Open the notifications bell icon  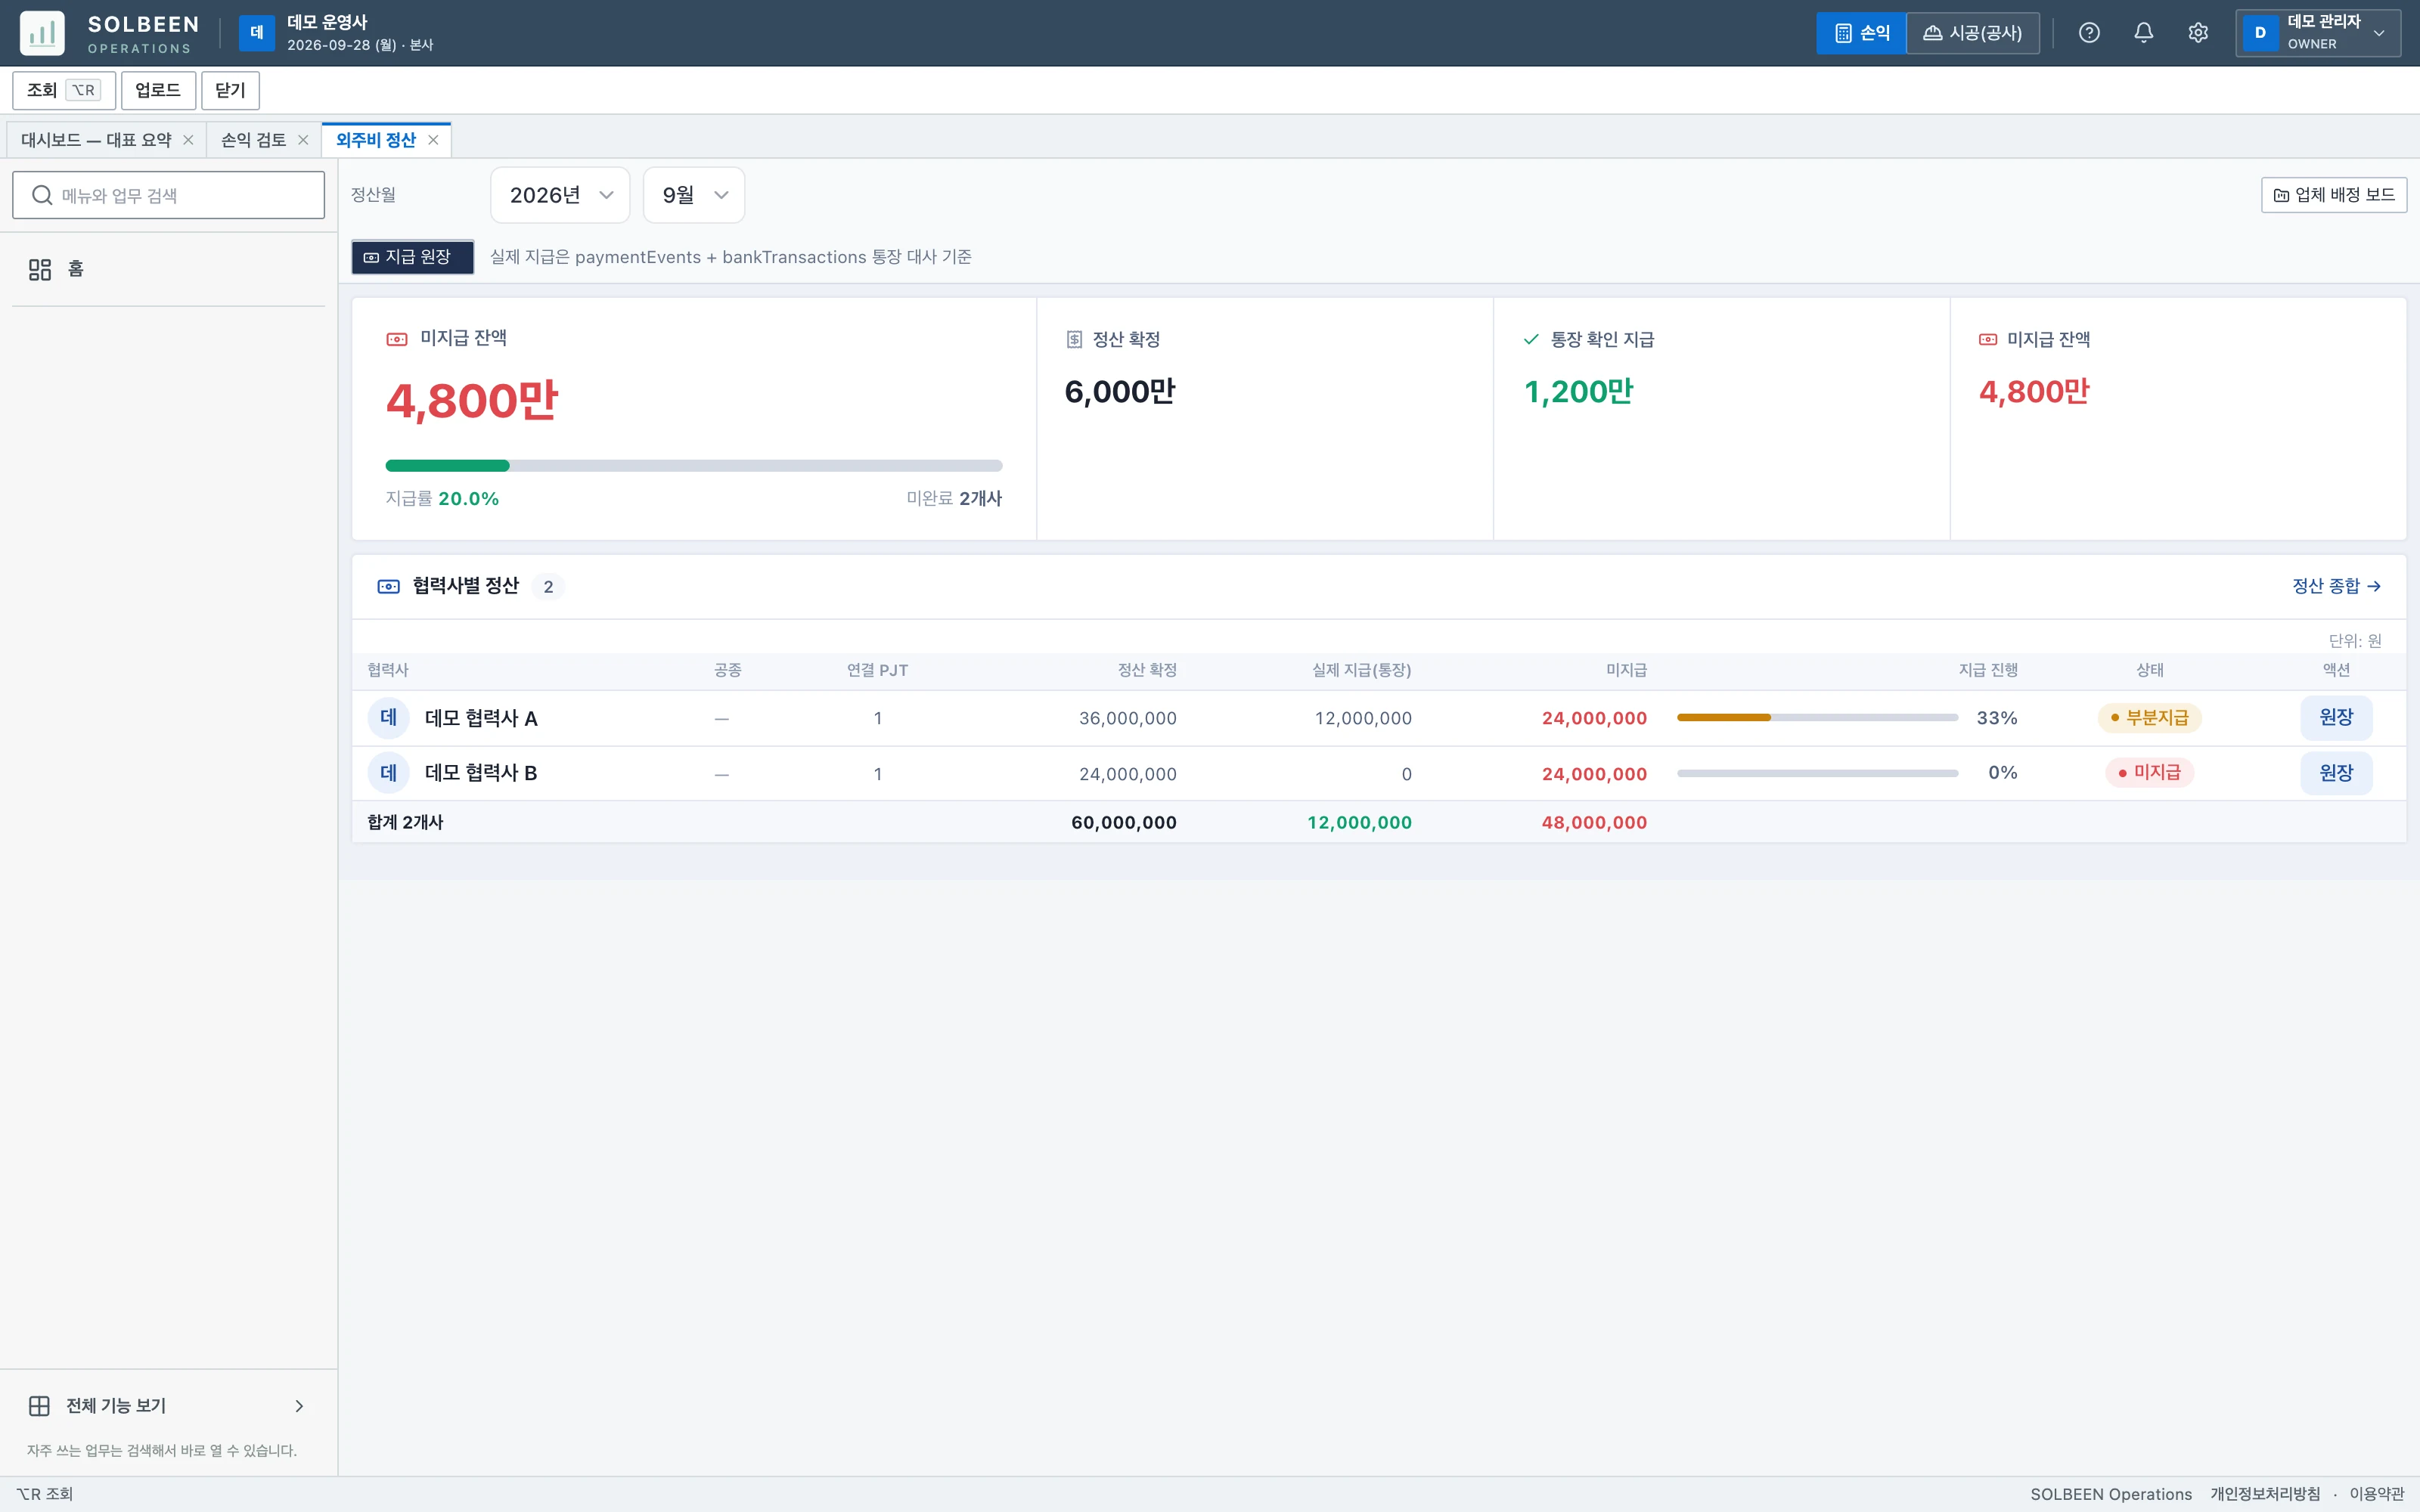click(2143, 33)
